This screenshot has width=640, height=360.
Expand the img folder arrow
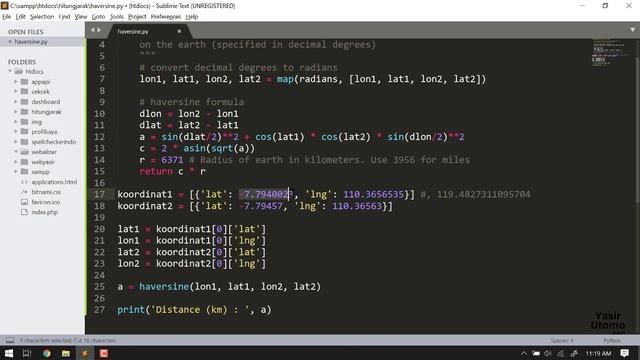tap(16, 122)
